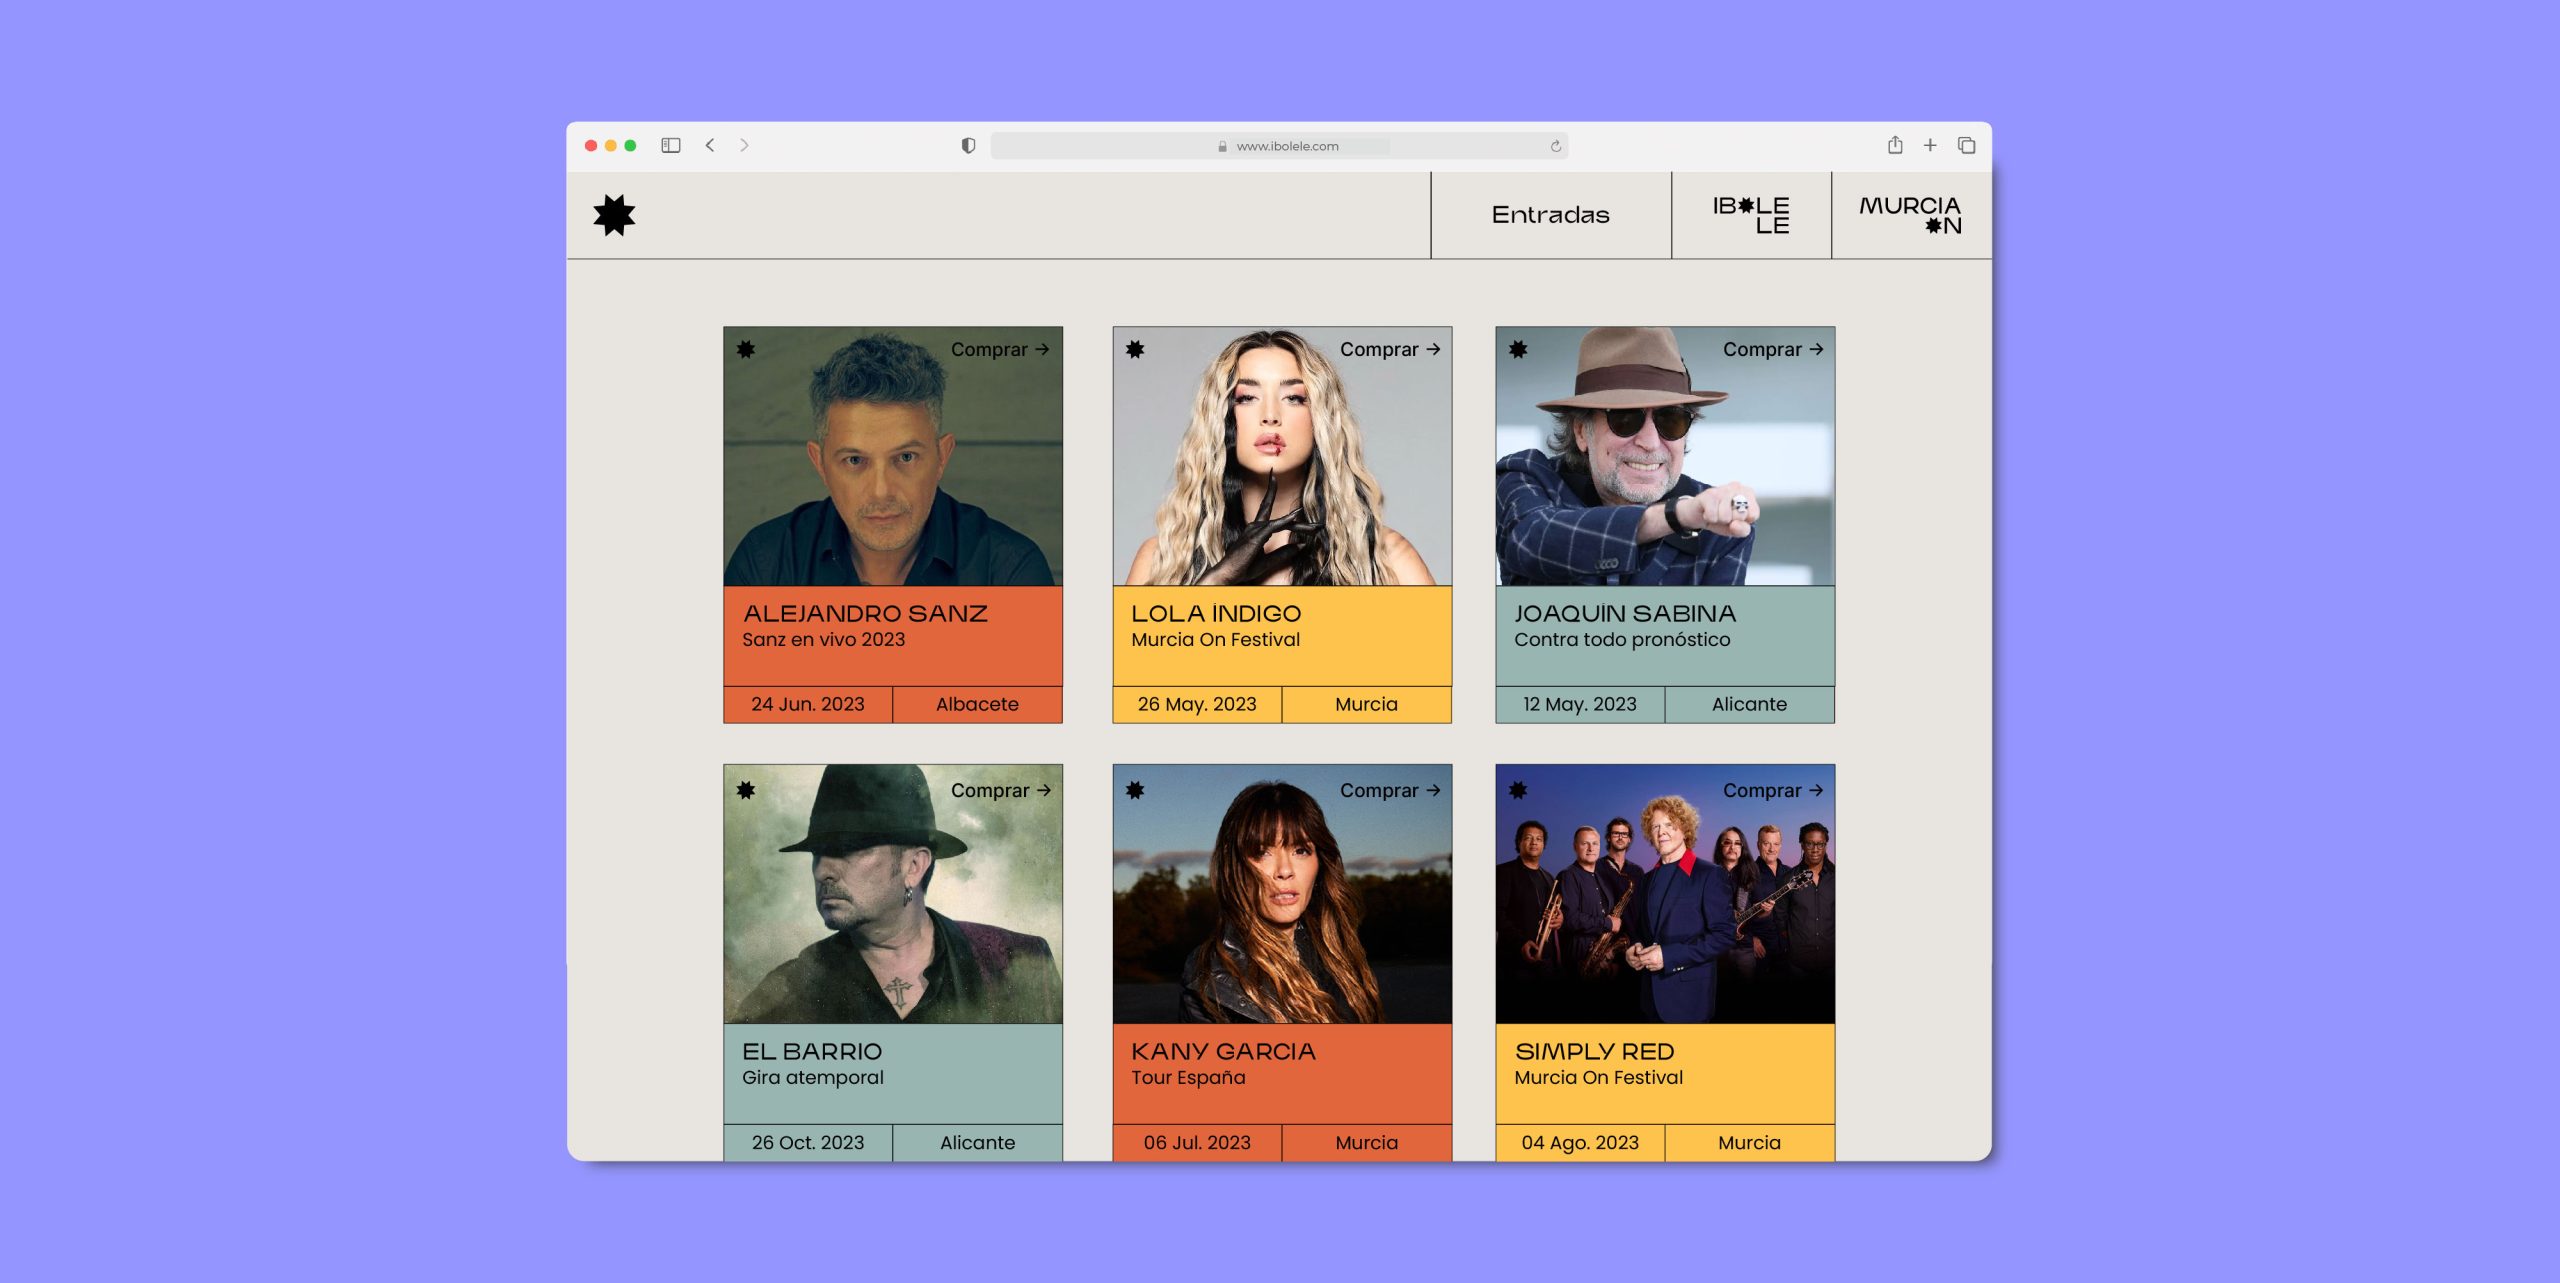Show the tab overview icon

pyautogui.click(x=1966, y=146)
